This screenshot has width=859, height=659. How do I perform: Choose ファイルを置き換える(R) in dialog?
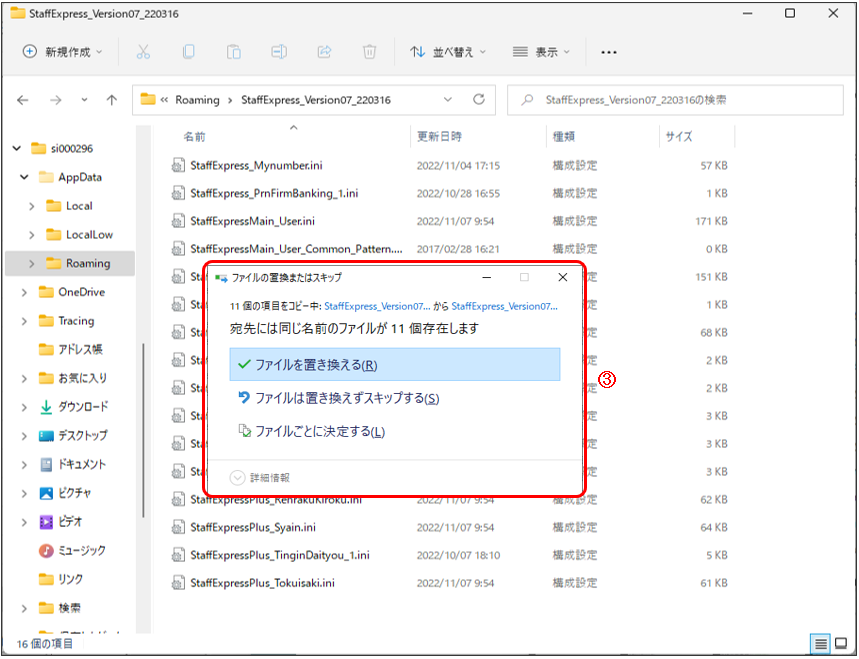(x=395, y=364)
